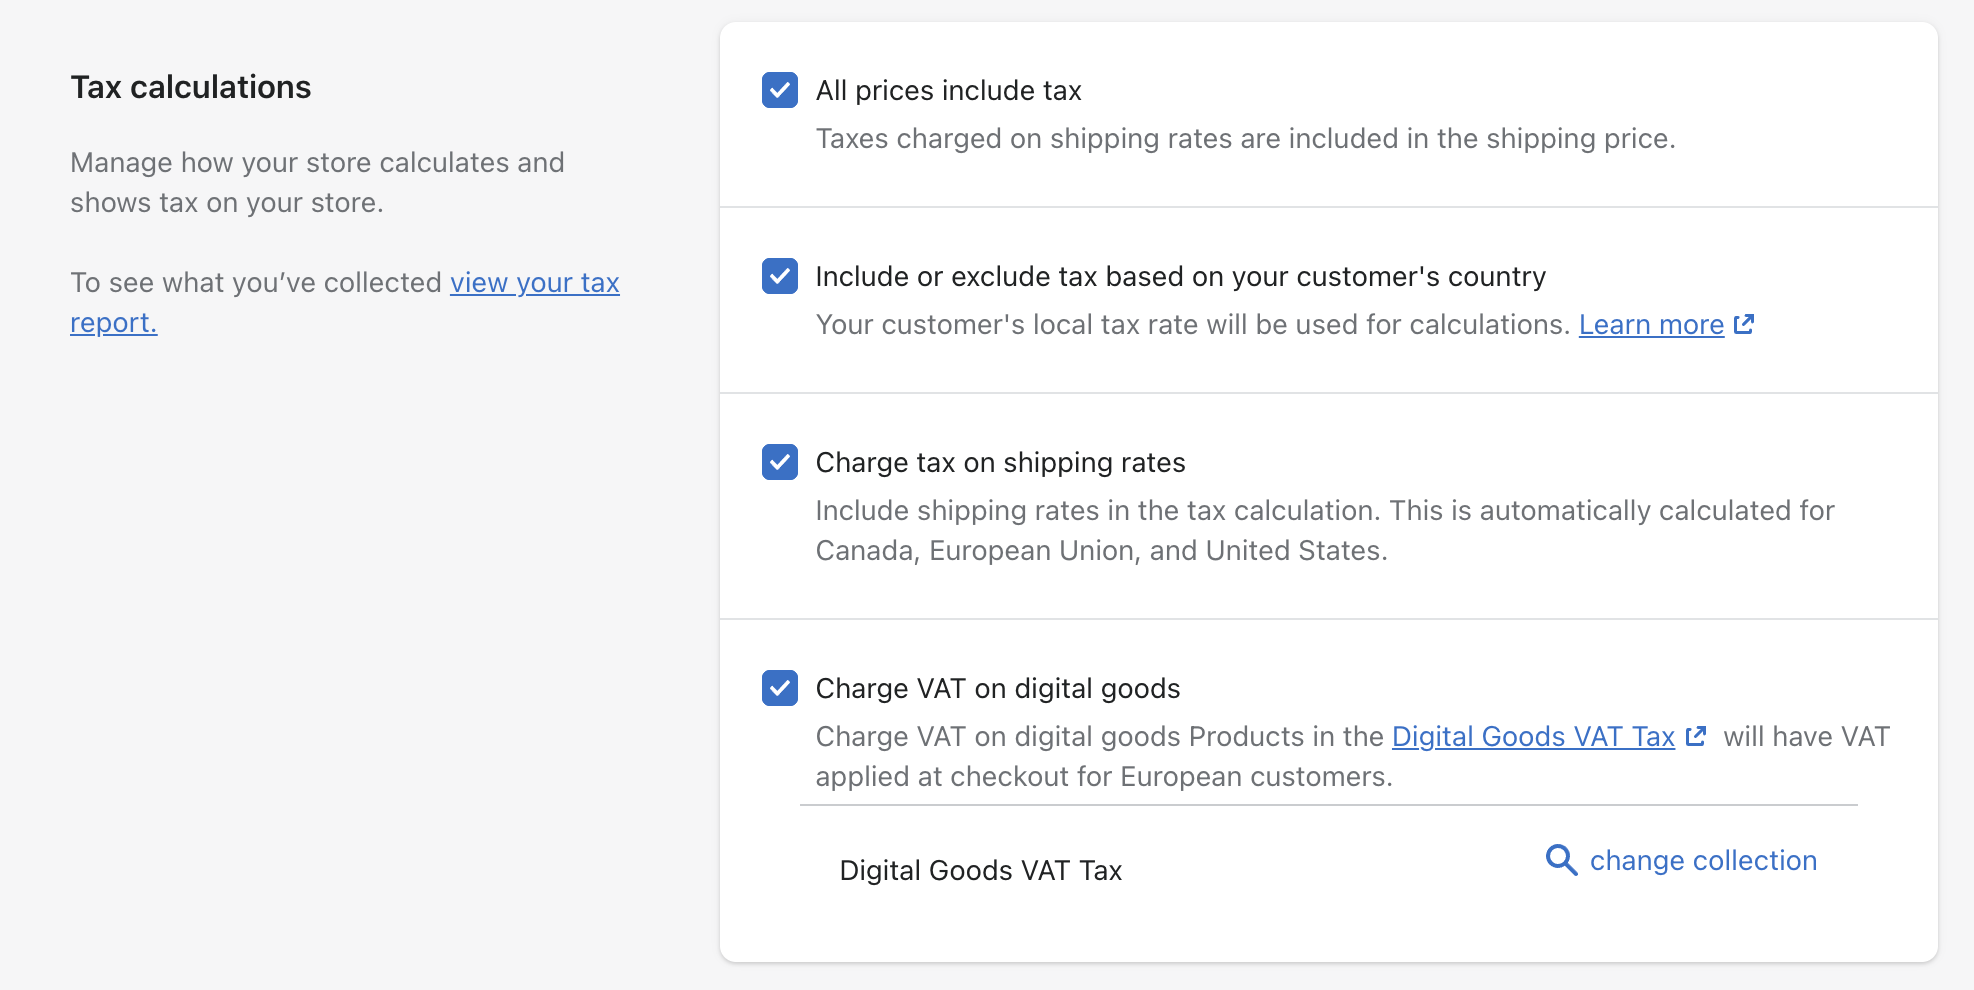The image size is (1974, 990).
Task: Untick the Charge VAT on digital goods checkbox
Action: coord(779,688)
